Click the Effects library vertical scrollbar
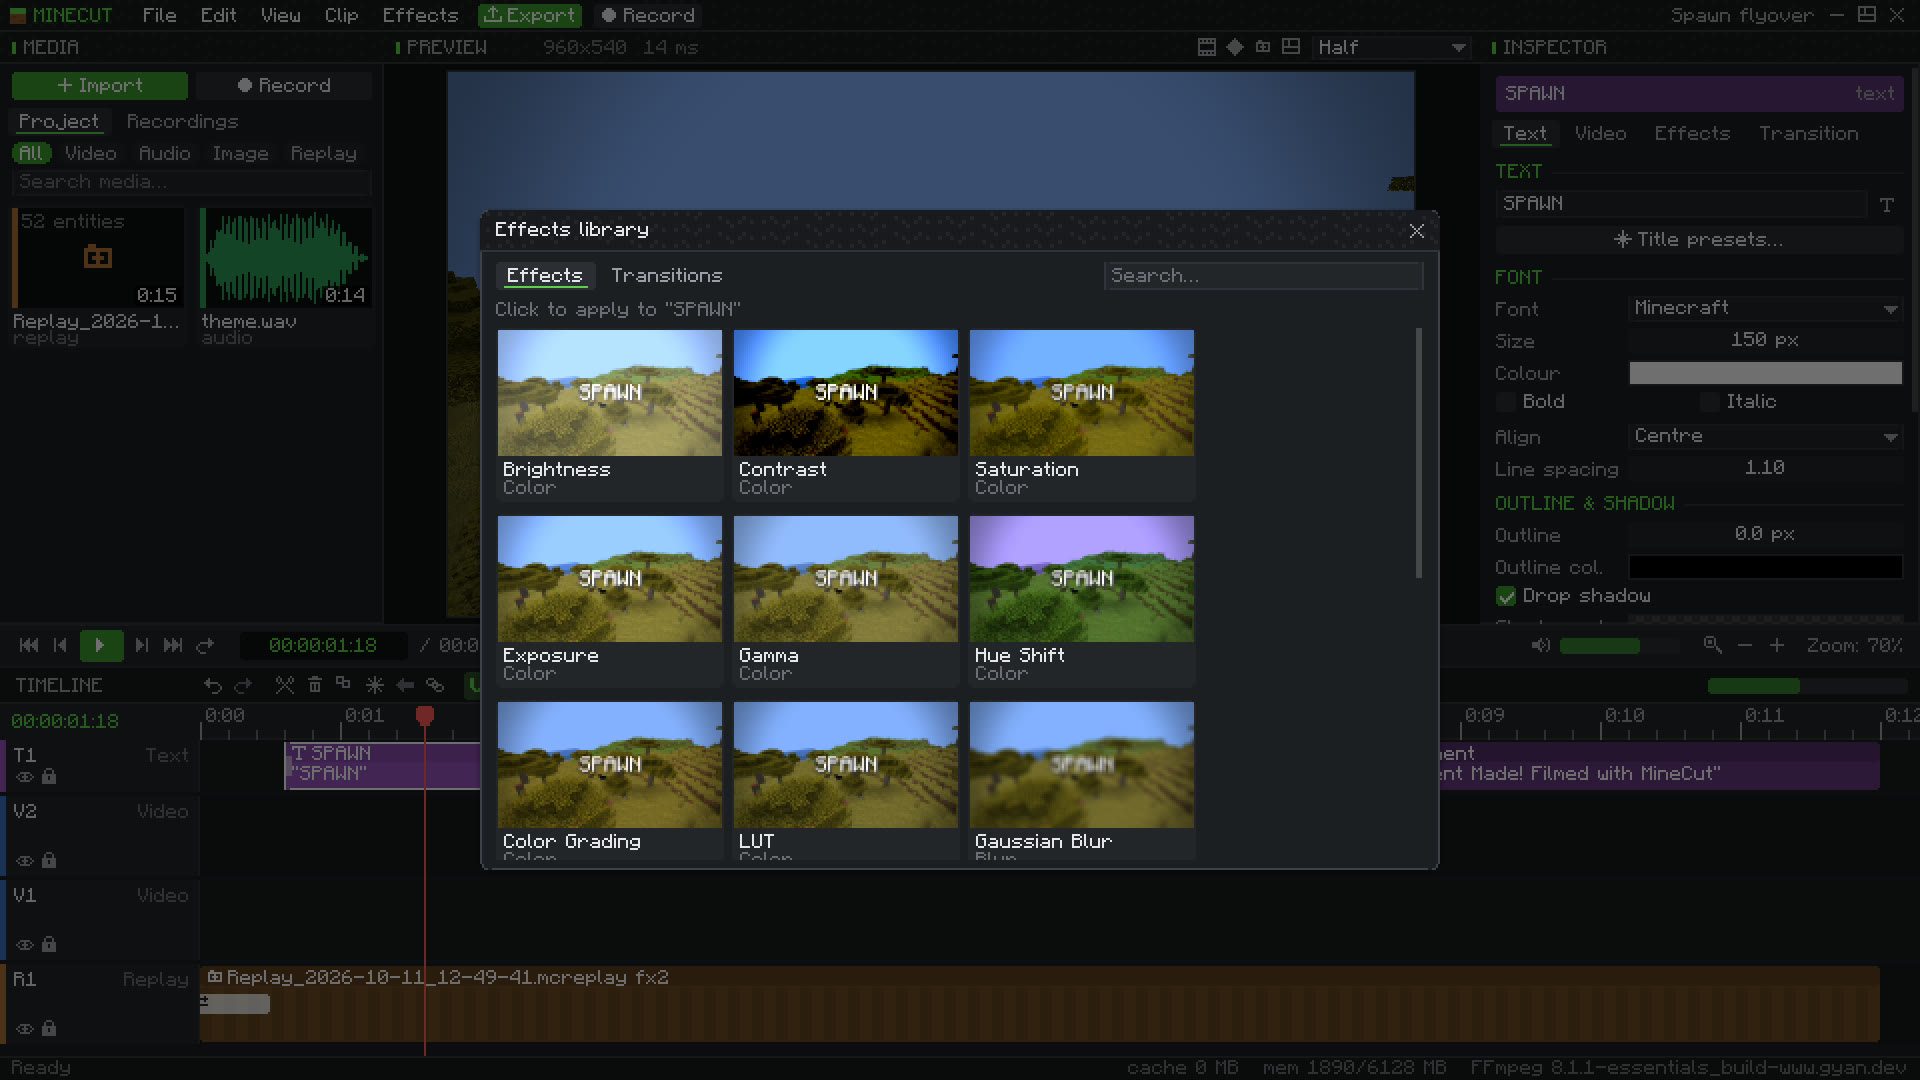The width and height of the screenshot is (1920, 1080). pyautogui.click(x=1418, y=452)
